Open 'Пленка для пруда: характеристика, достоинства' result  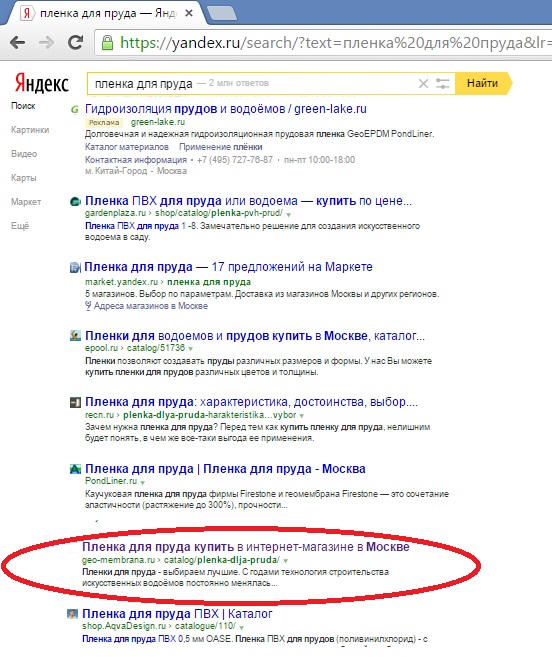pos(251,402)
